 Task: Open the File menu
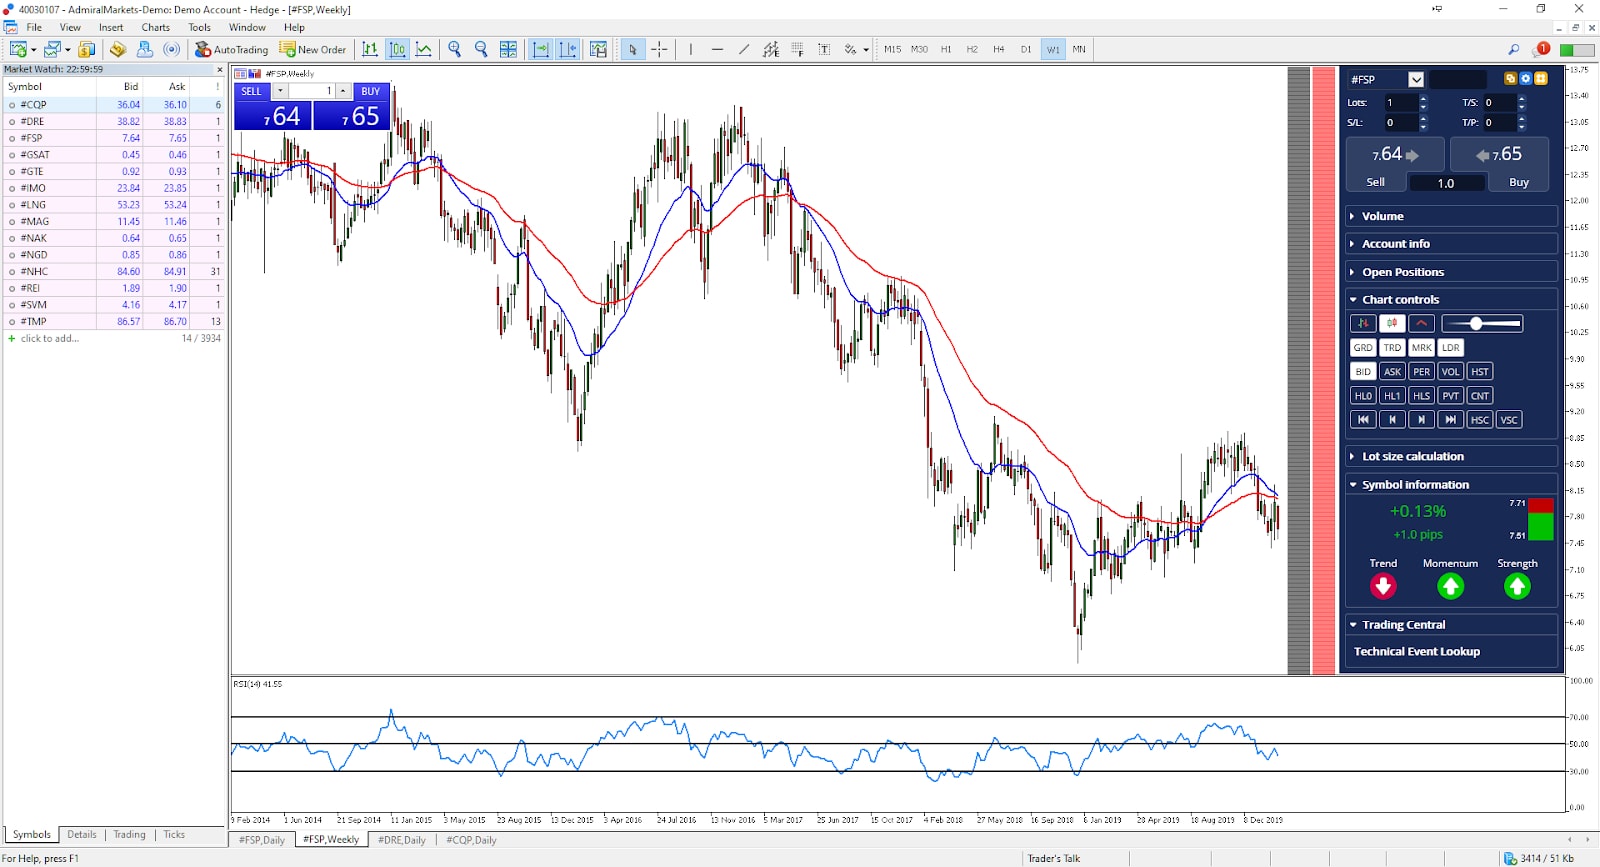tap(34, 27)
